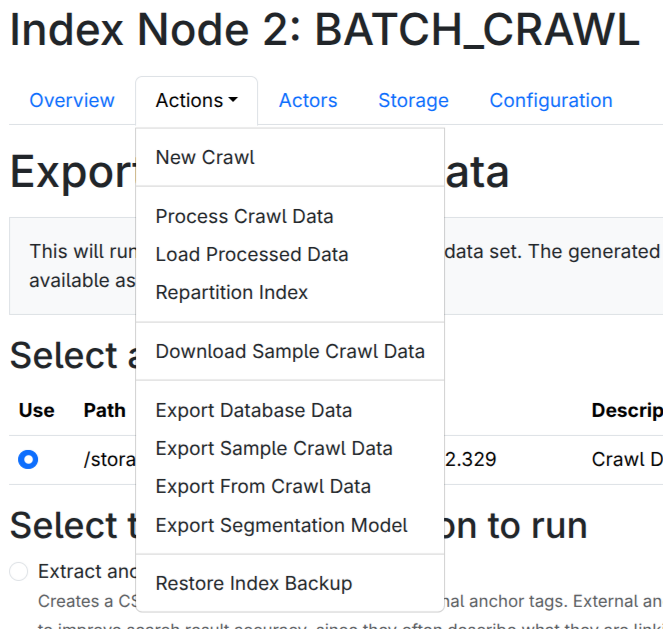Select the crawl data row radio button

click(x=28, y=460)
